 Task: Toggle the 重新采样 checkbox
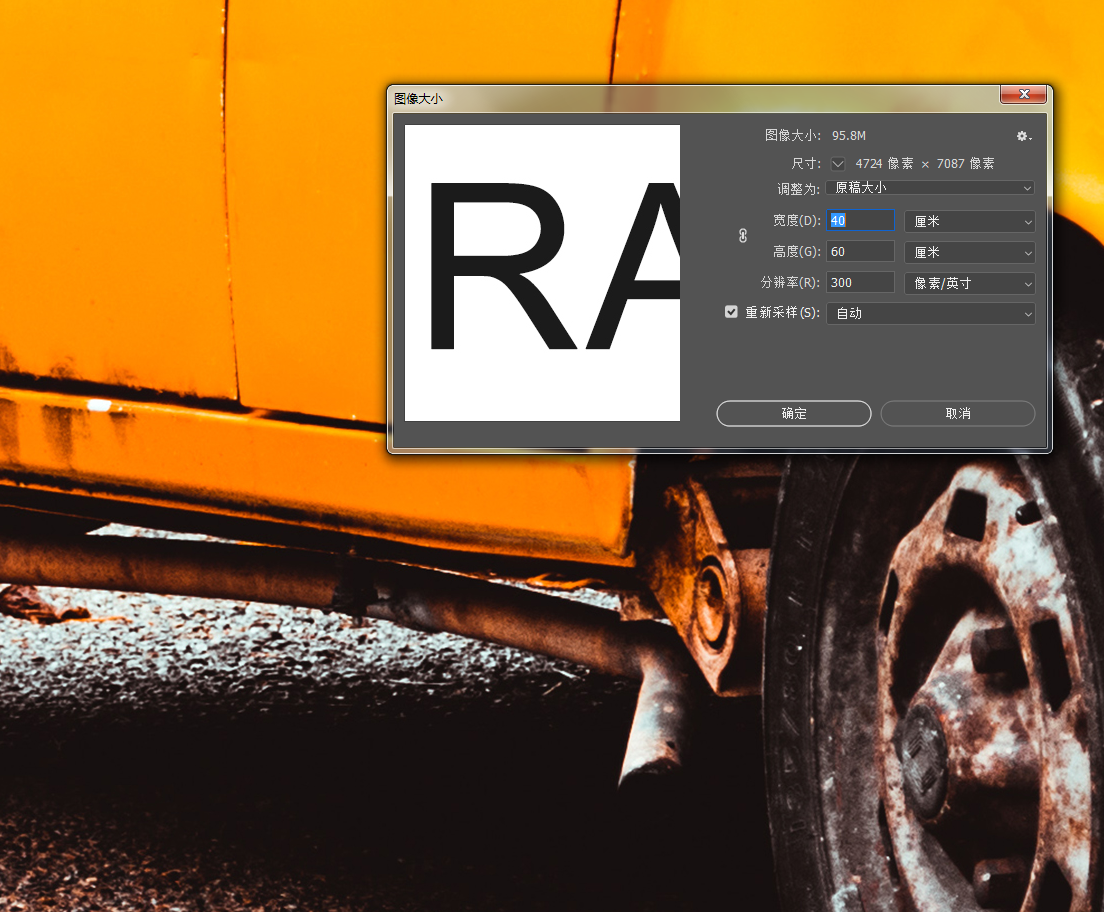click(732, 312)
